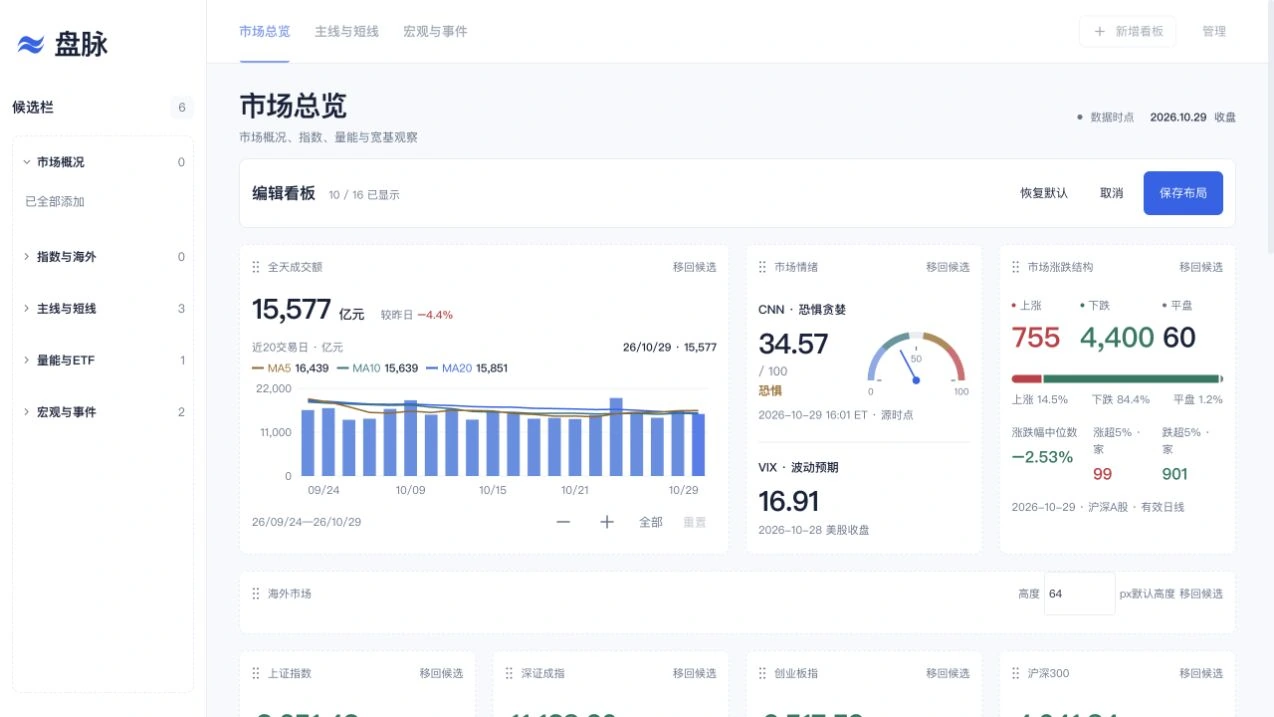Click the VIX value 16.91
The height and width of the screenshot is (717, 1274).
789,501
